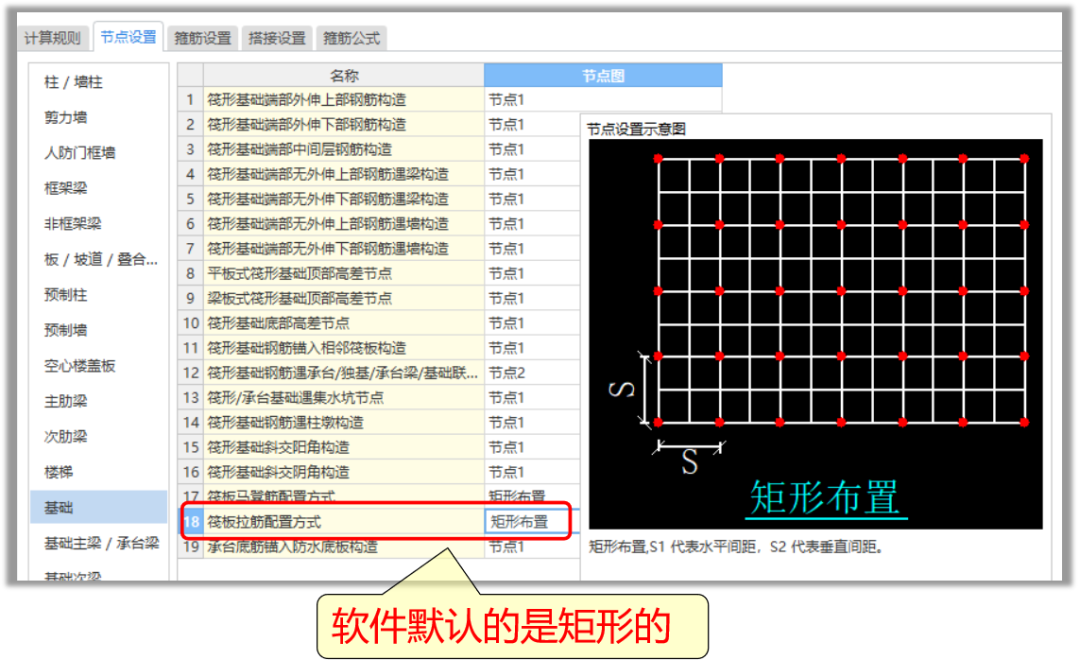Select 次肋梁 category
Screen dimensions: 1080x660
point(66,436)
